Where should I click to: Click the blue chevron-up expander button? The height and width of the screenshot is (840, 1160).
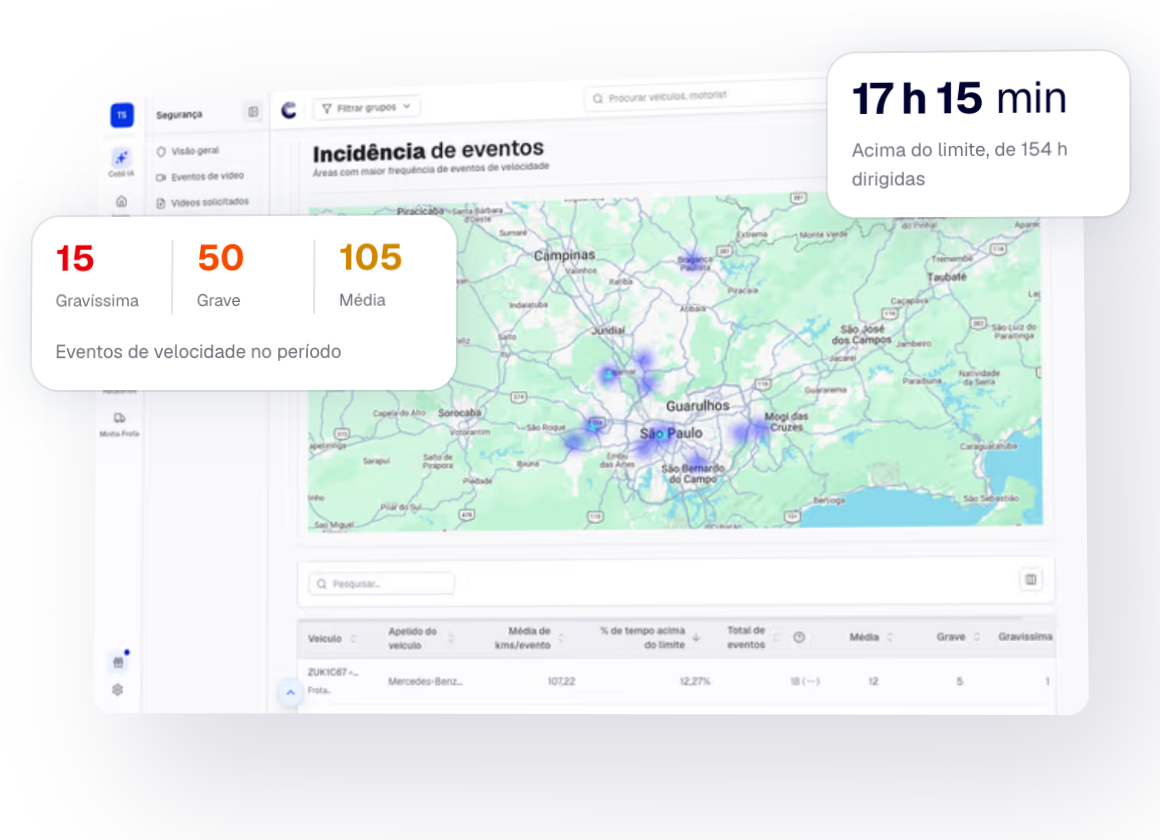[x=290, y=693]
